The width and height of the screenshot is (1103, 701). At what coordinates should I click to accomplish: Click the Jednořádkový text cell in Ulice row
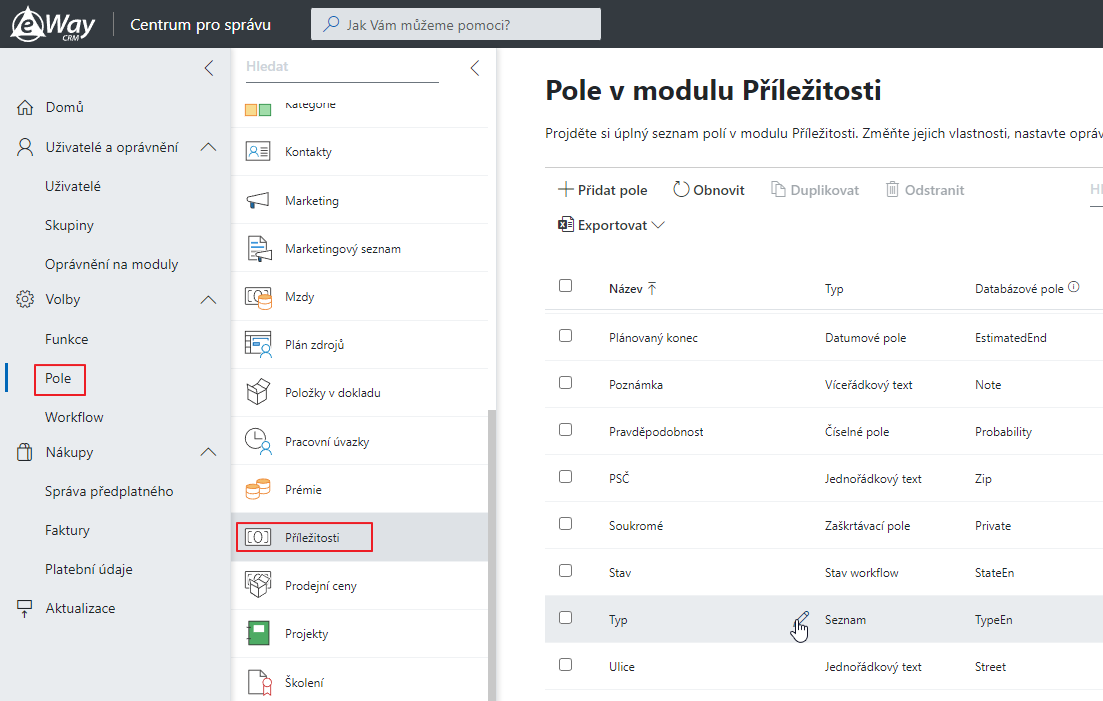click(873, 667)
